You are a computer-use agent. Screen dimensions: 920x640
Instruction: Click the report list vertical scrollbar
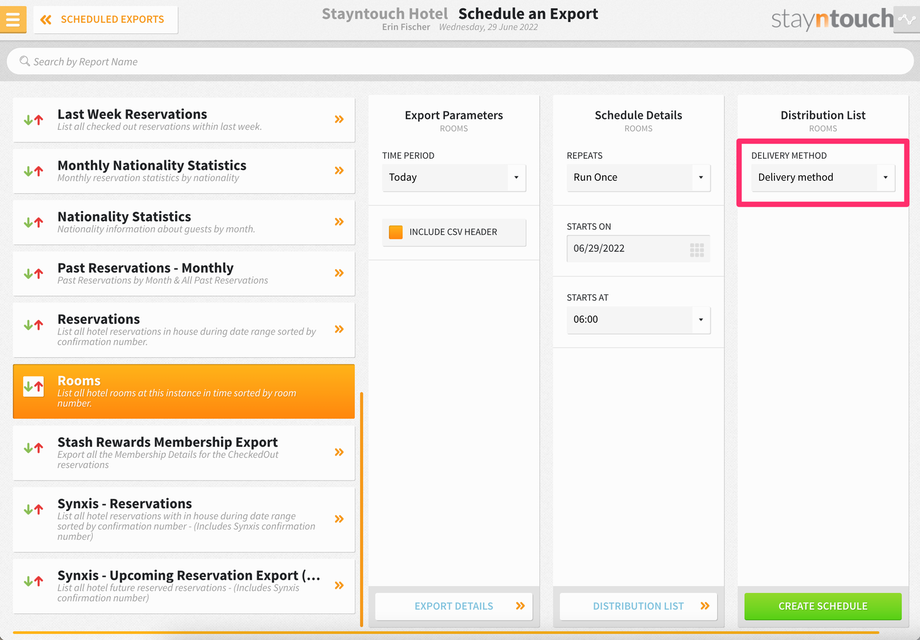361,509
